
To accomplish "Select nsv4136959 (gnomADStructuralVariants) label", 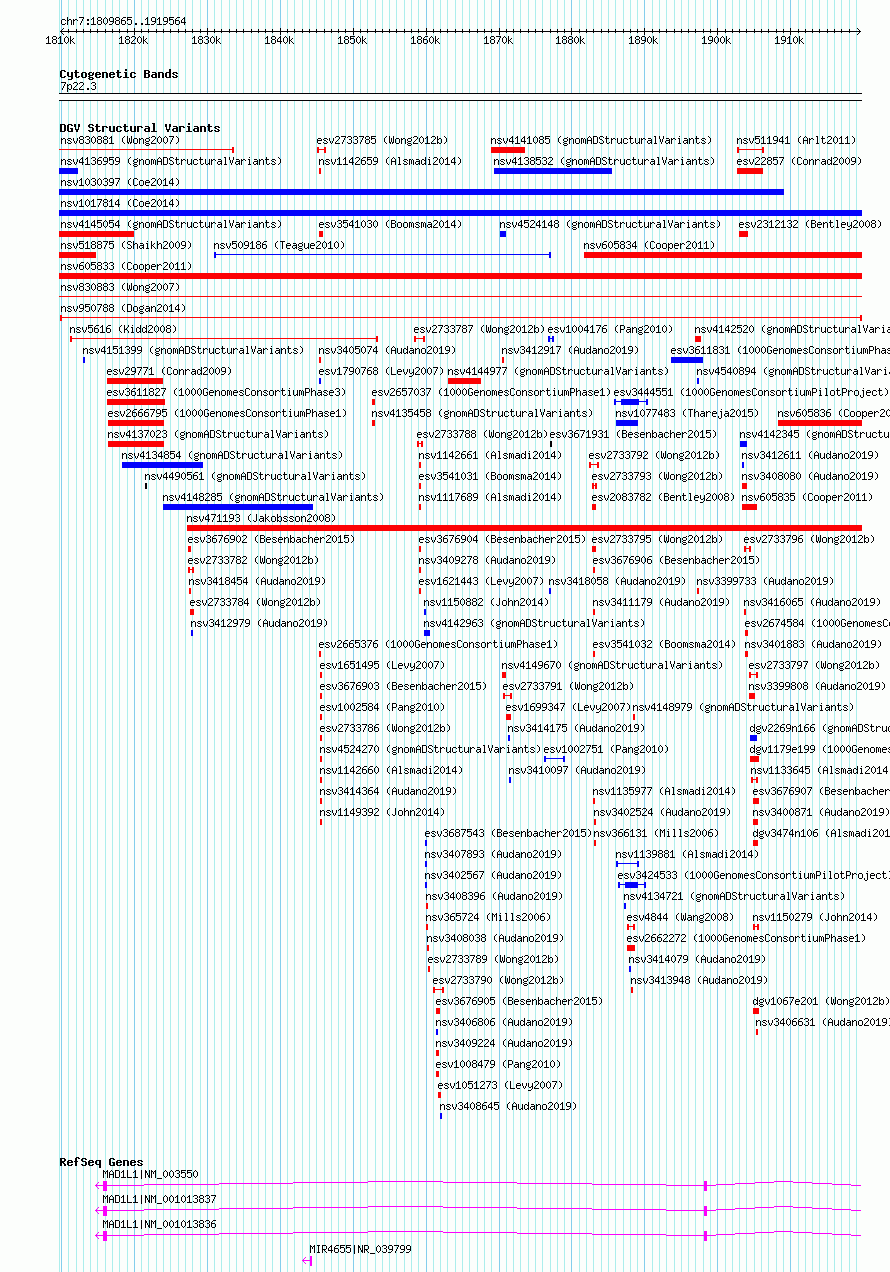I will 170,161.
